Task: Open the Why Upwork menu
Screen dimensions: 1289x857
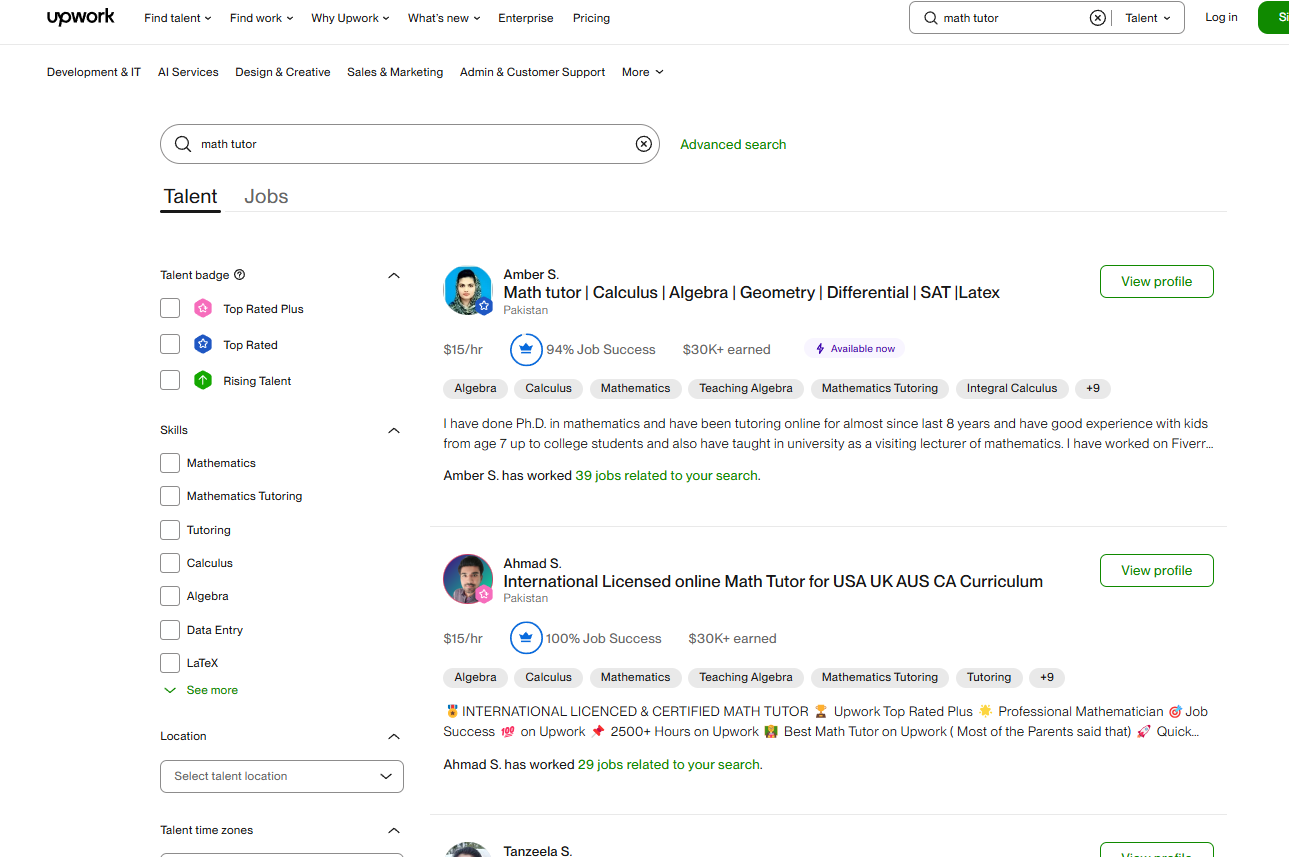Action: [350, 18]
